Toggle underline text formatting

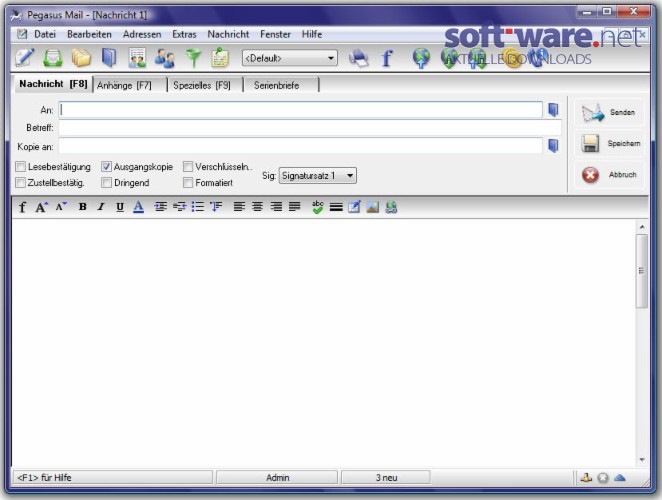point(120,207)
